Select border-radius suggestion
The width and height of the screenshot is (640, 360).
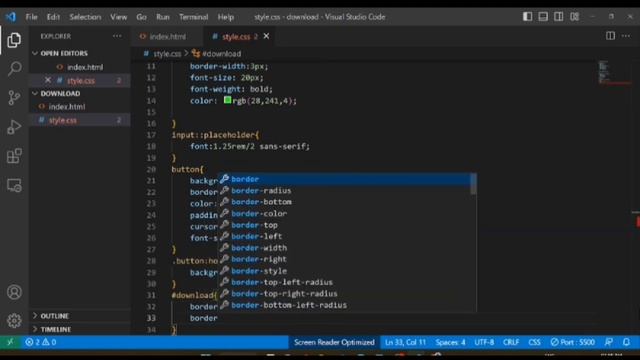[x=344, y=191]
